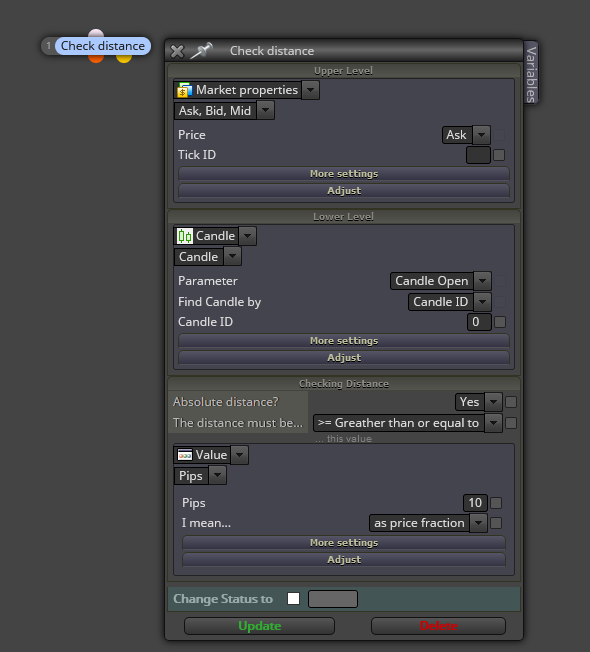Click the Lower Level Adjust button

tap(344, 358)
